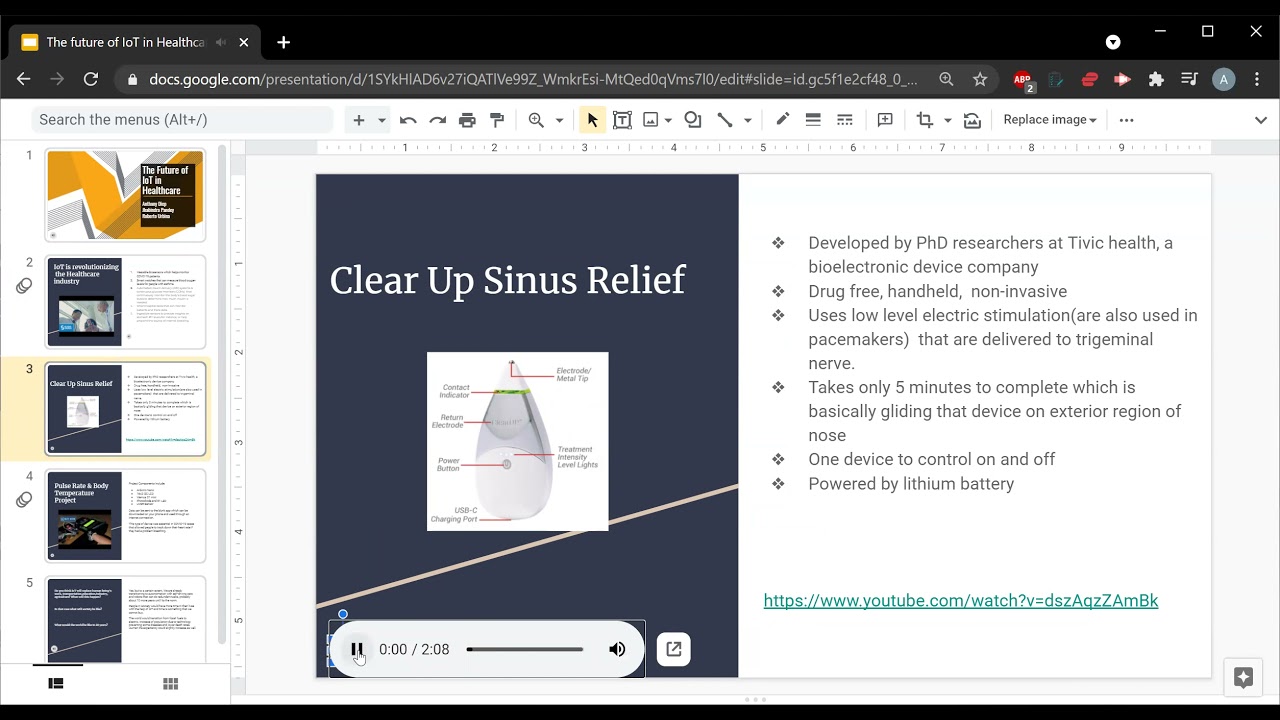
Task: Open the audio in a new window
Action: pos(674,649)
